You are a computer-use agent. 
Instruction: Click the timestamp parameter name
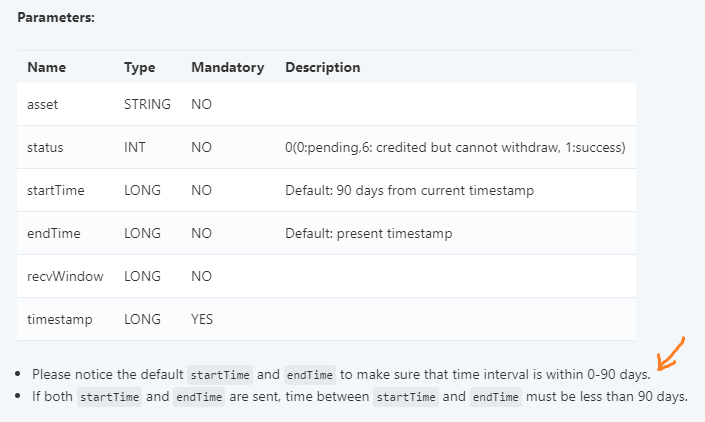(60, 319)
